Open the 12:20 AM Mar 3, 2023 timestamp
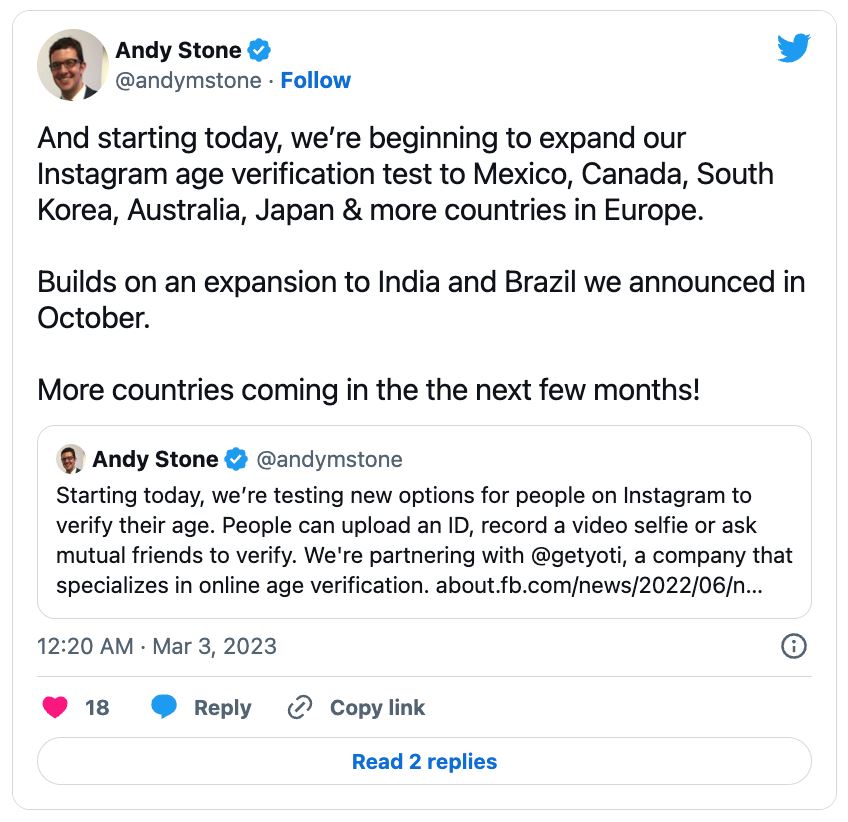The image size is (848, 822). point(156,646)
